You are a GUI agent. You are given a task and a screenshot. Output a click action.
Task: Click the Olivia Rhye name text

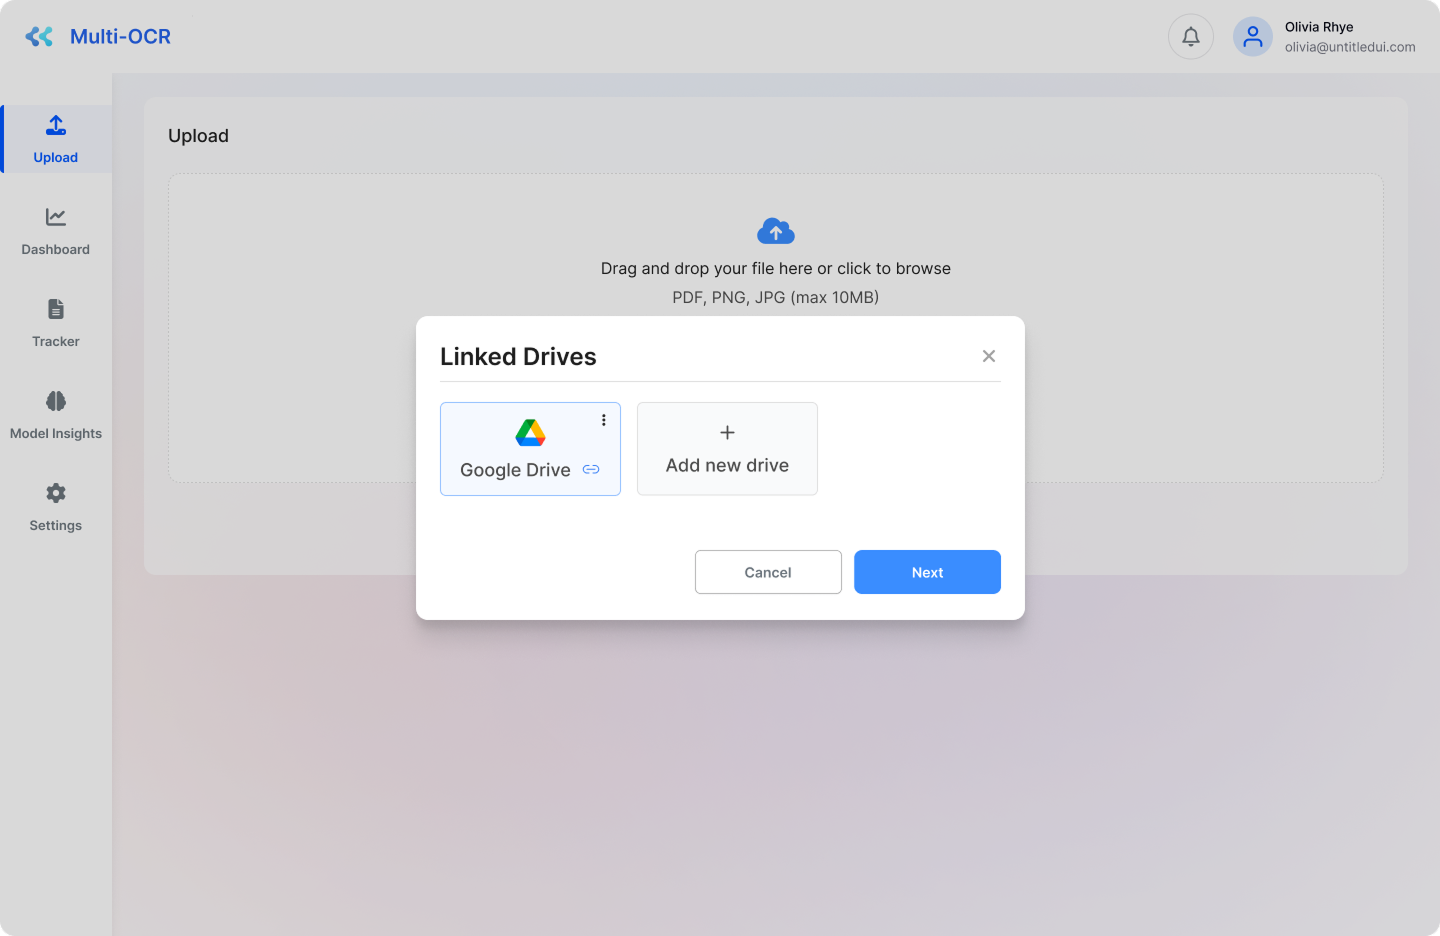click(x=1319, y=27)
